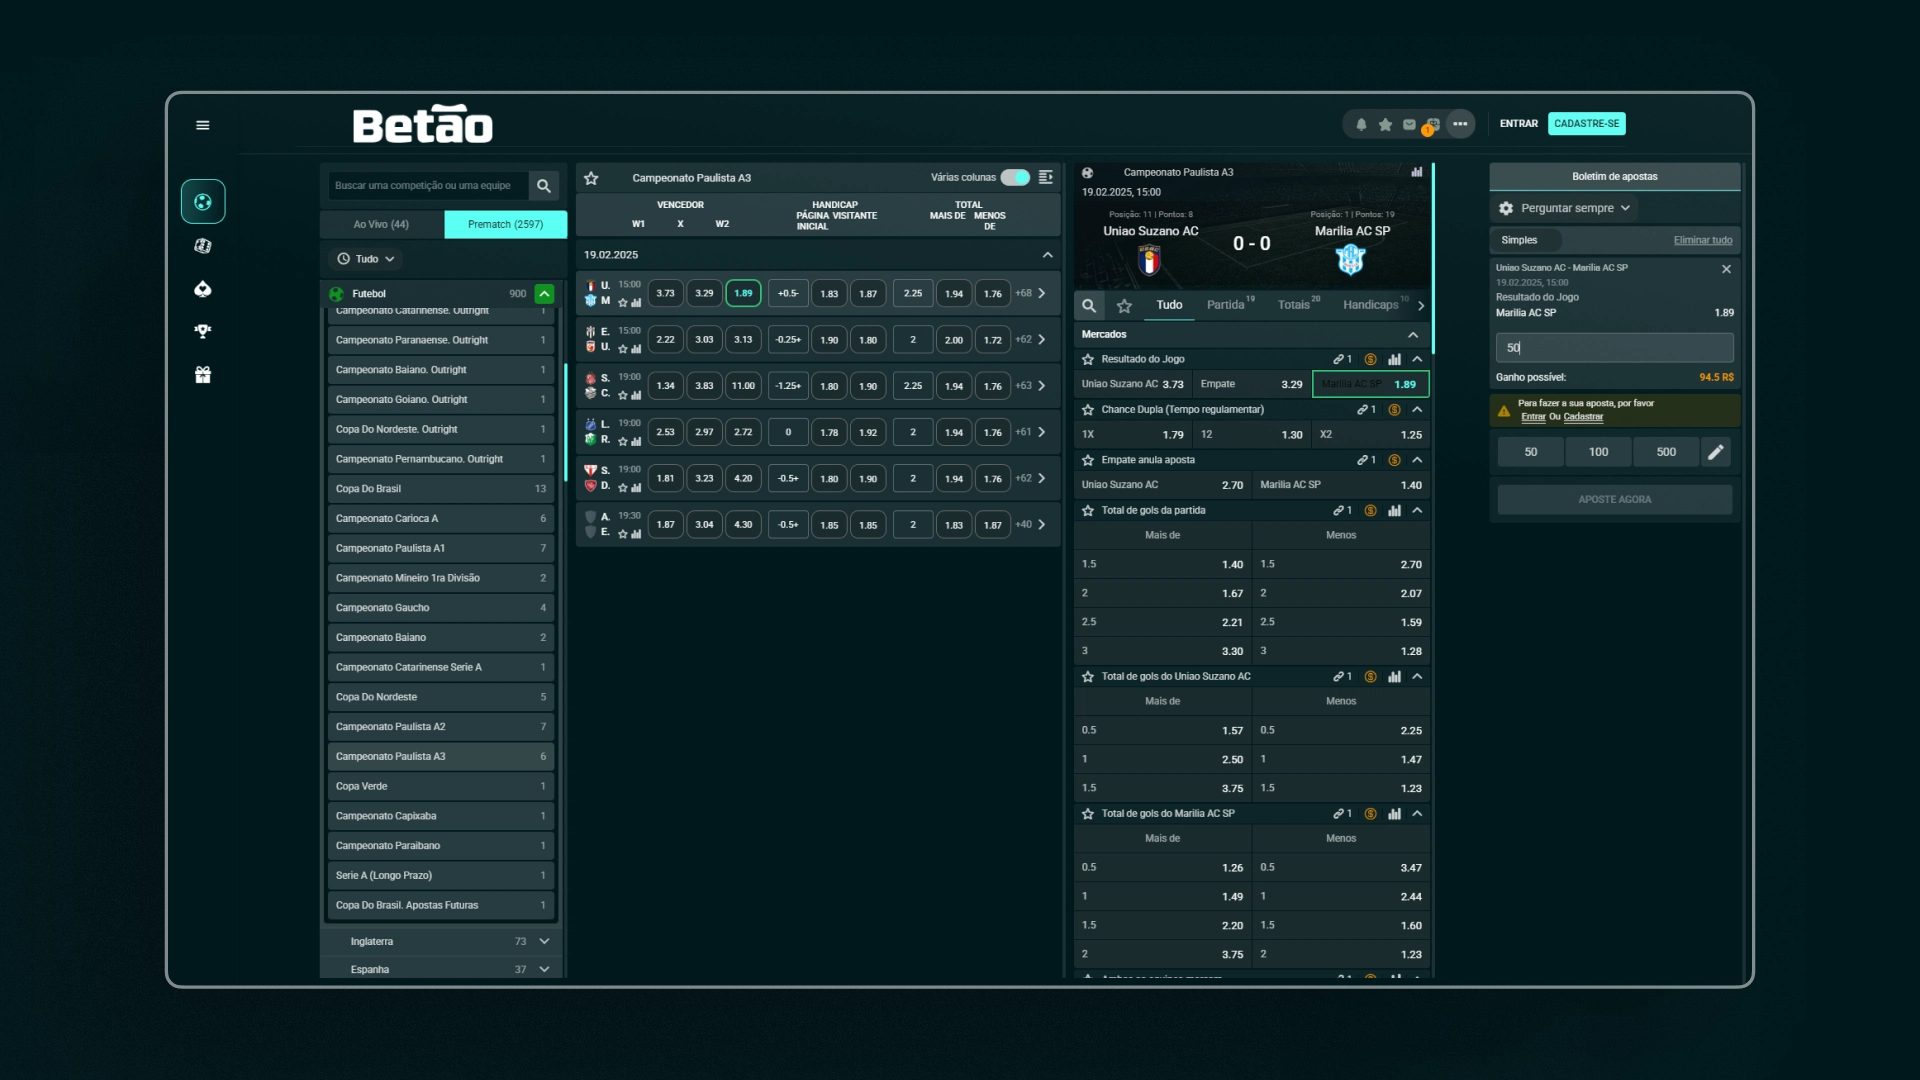
Task: Click cashout coin icon on Resultado do Jogo
Action: 1370,359
